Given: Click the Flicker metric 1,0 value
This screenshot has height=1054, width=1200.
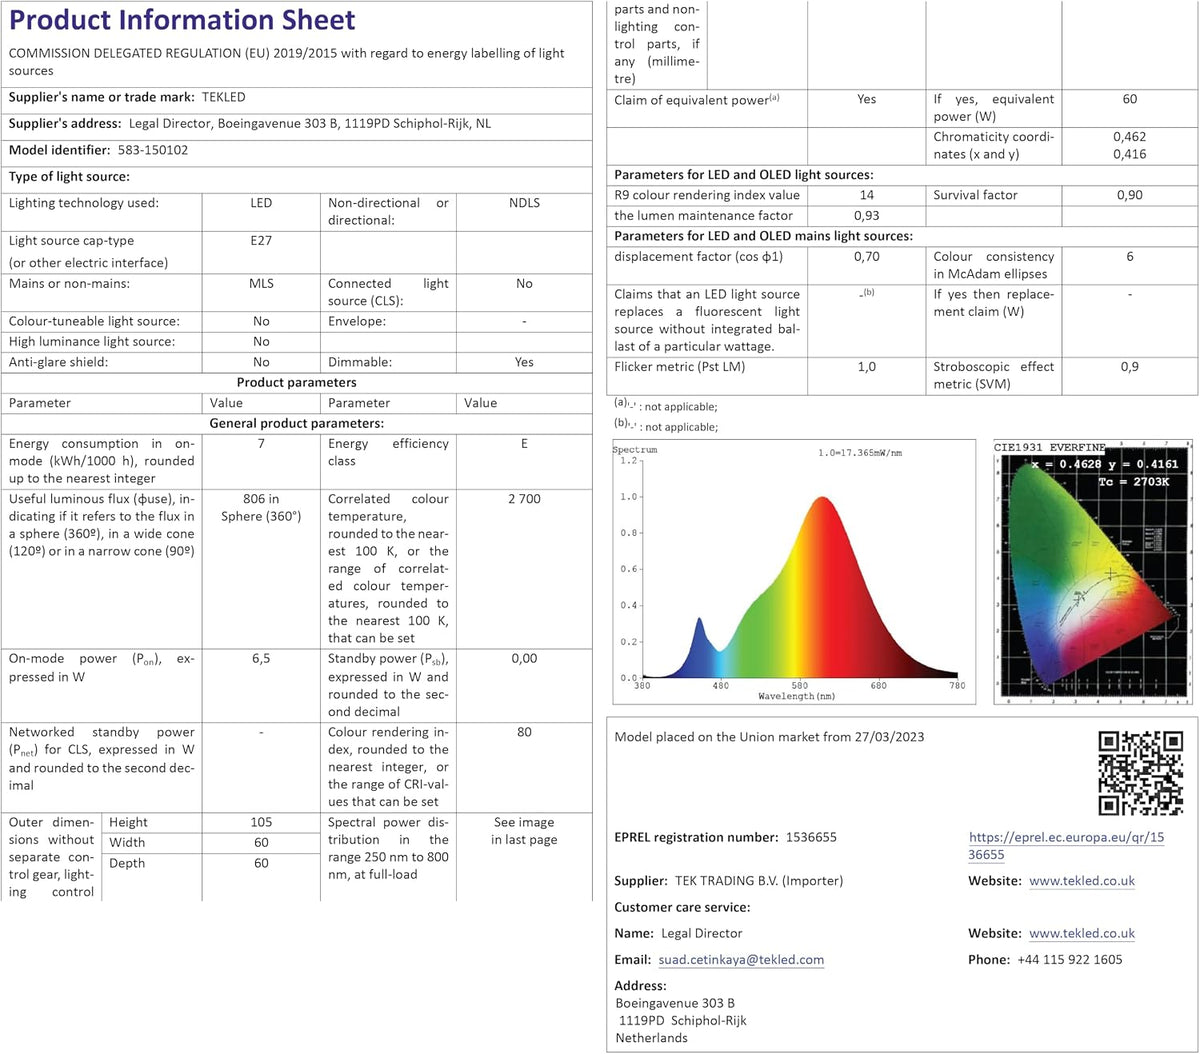Looking at the screenshot, I should pos(867,366).
